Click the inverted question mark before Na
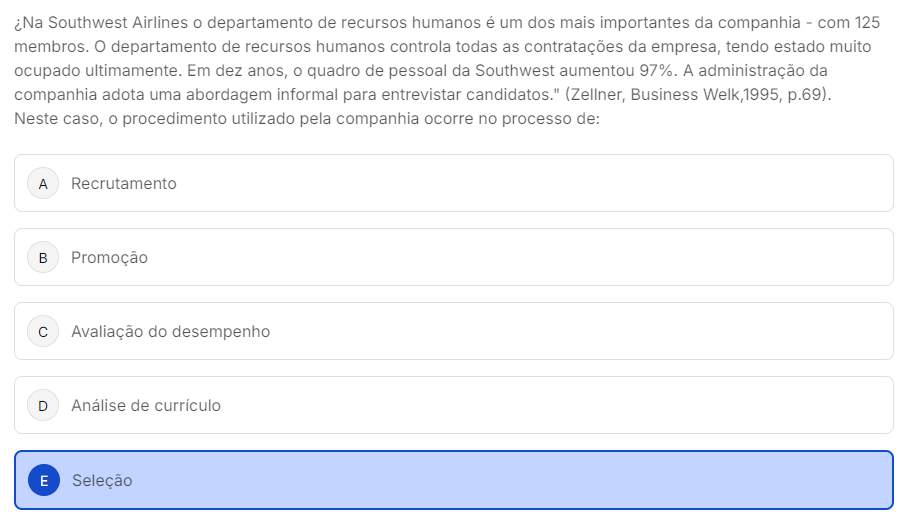This screenshot has width=908, height=522. [x=18, y=24]
